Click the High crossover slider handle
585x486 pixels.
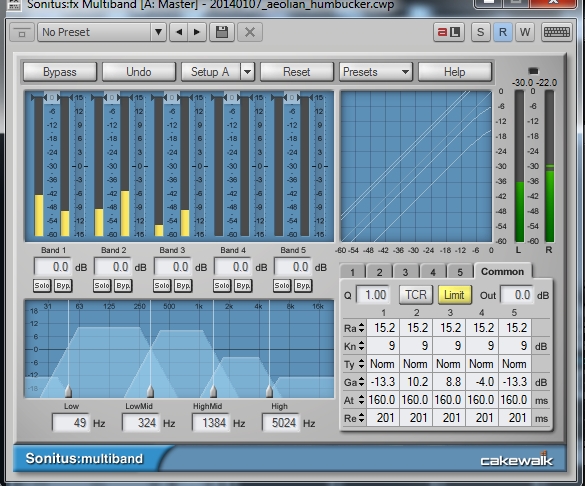click(x=269, y=391)
